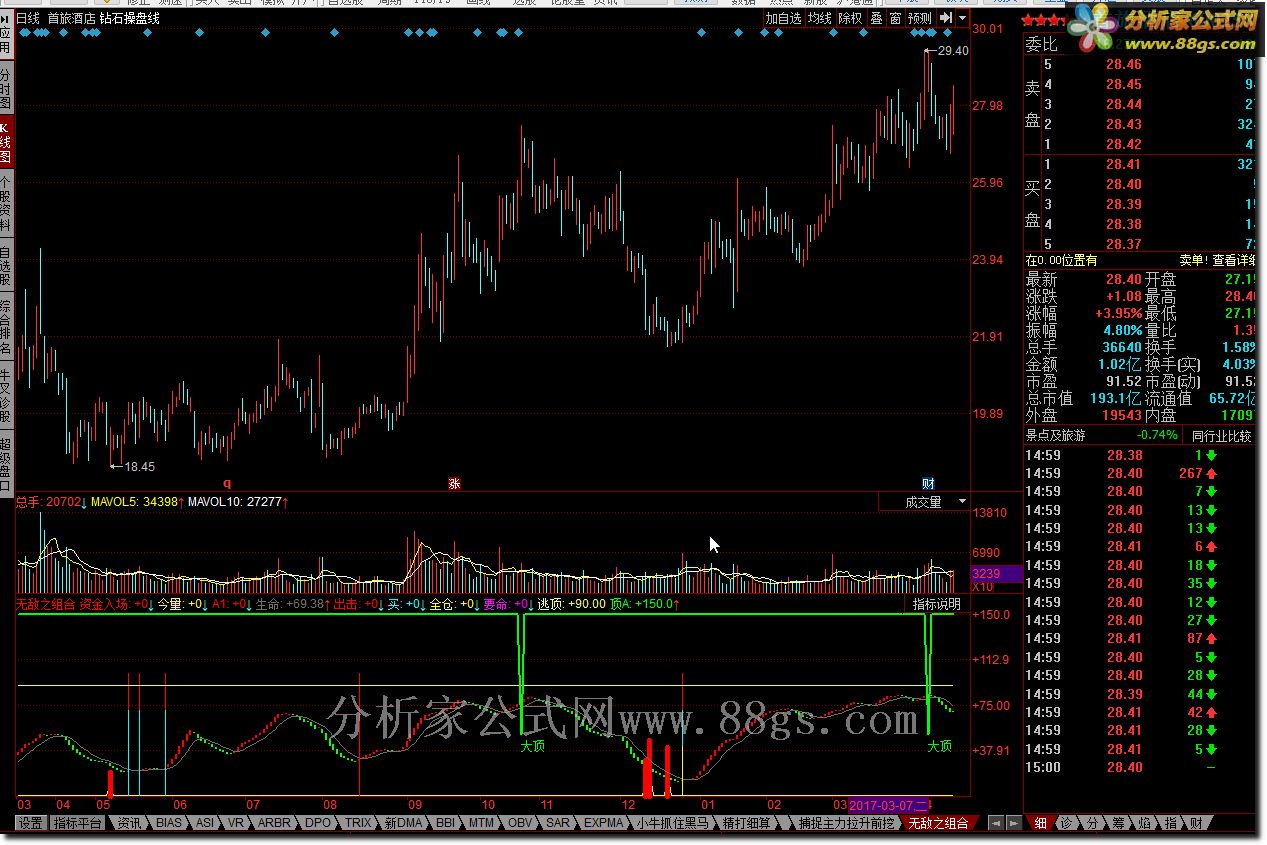Viewport: 1267px width, 845px height.
Task: Select the ASI indicator tab
Action: tap(204, 823)
